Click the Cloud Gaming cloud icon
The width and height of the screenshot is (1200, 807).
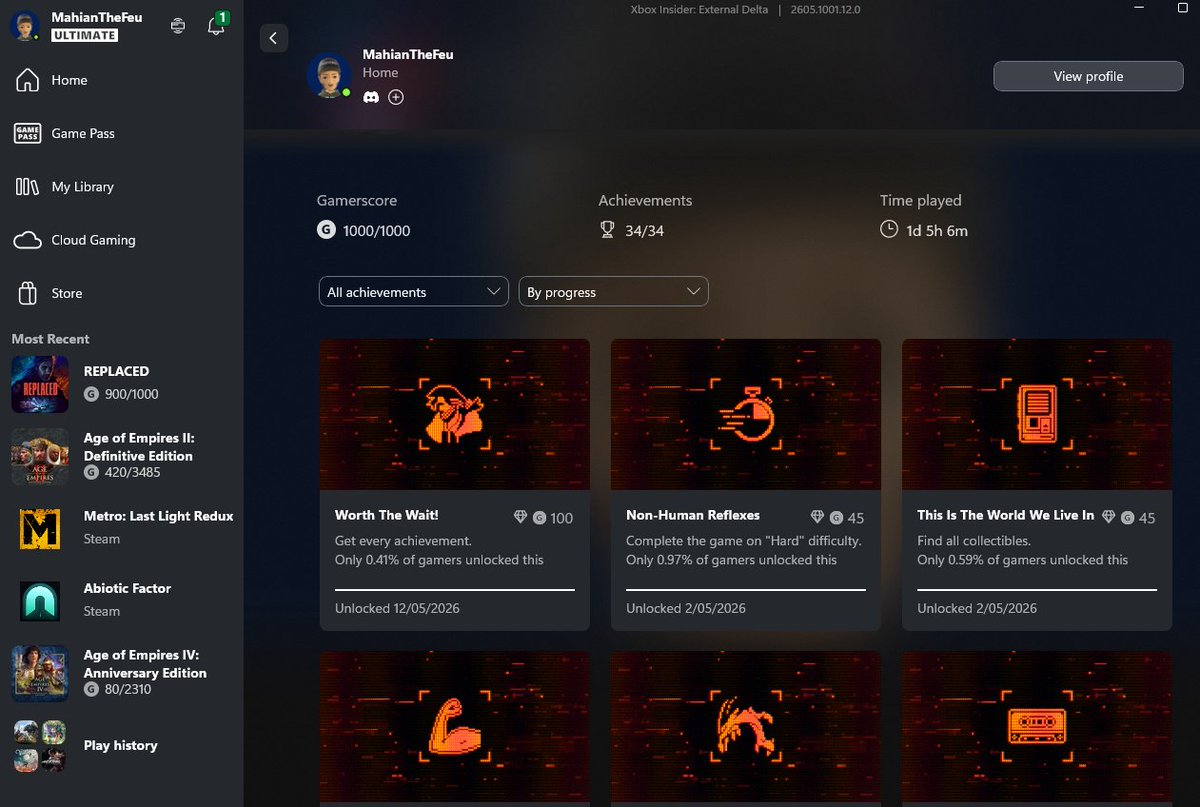(27, 240)
